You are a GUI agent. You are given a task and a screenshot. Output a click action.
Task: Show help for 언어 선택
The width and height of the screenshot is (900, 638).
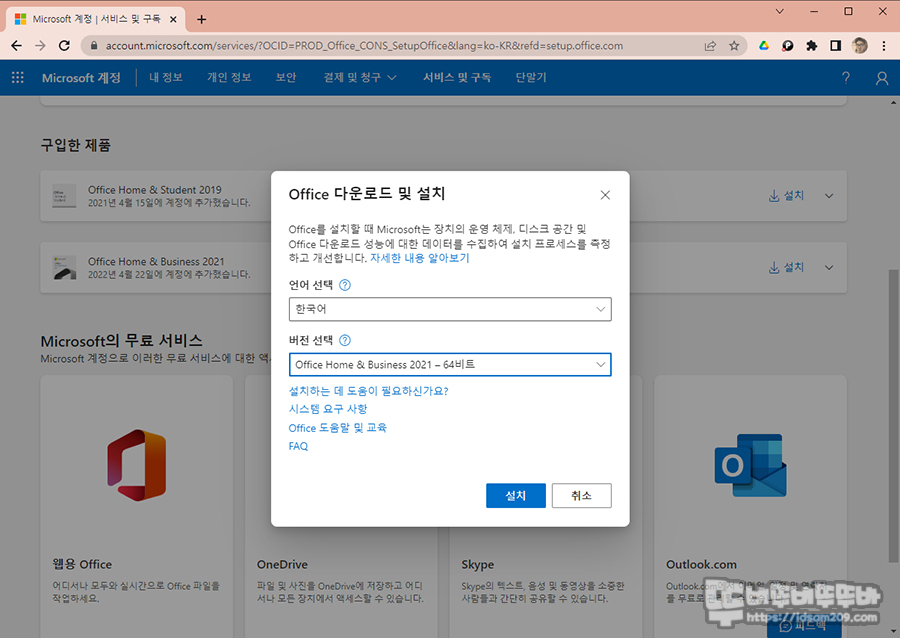click(344, 285)
